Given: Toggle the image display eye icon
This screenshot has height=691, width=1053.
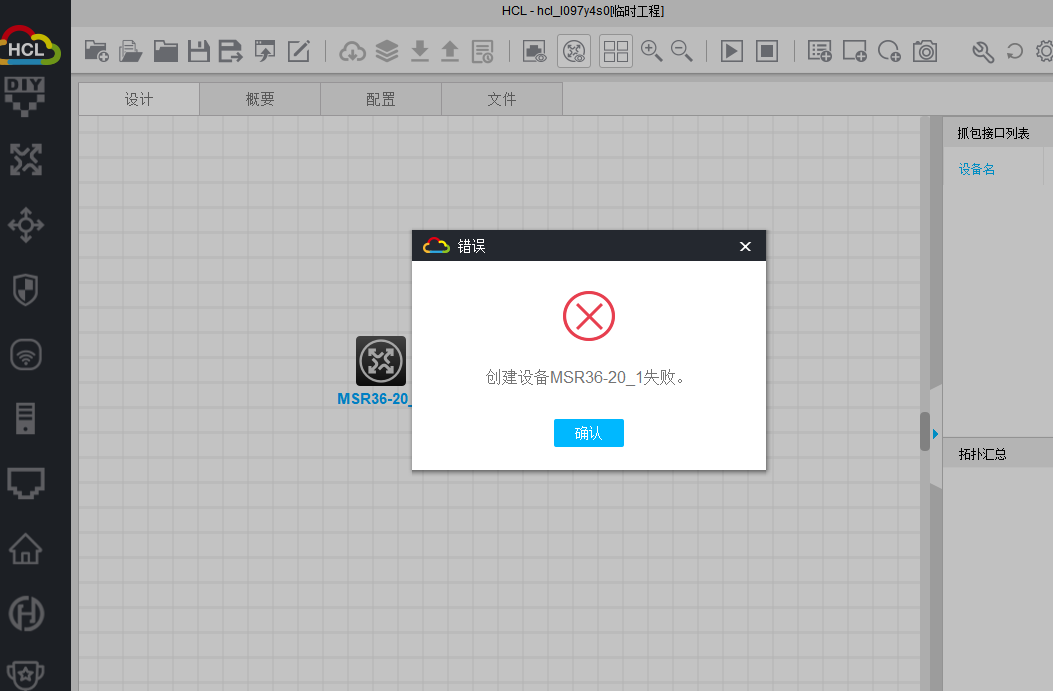Looking at the screenshot, I should [534, 51].
